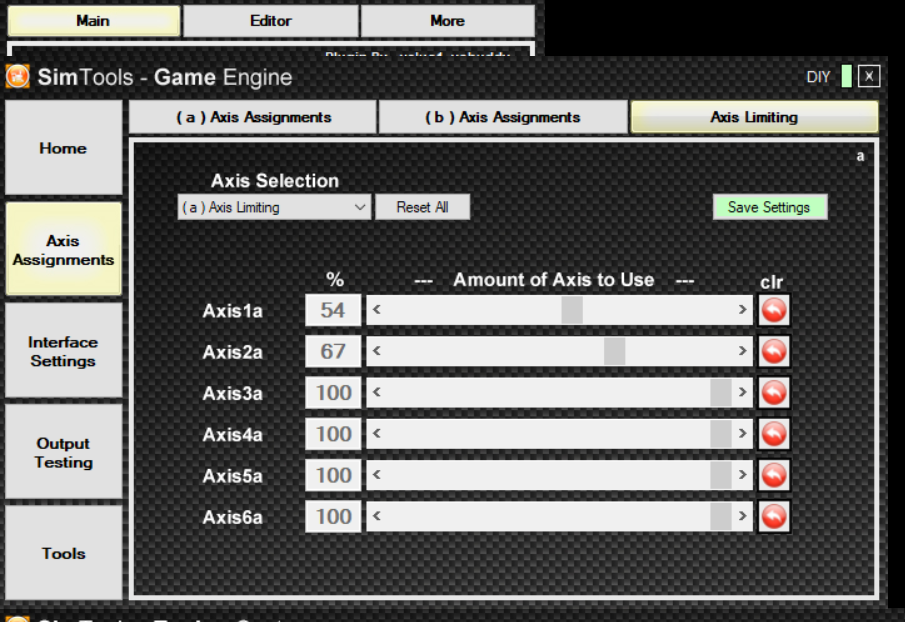
Task: Click Axis4a slider right arrow
Action: (x=742, y=433)
